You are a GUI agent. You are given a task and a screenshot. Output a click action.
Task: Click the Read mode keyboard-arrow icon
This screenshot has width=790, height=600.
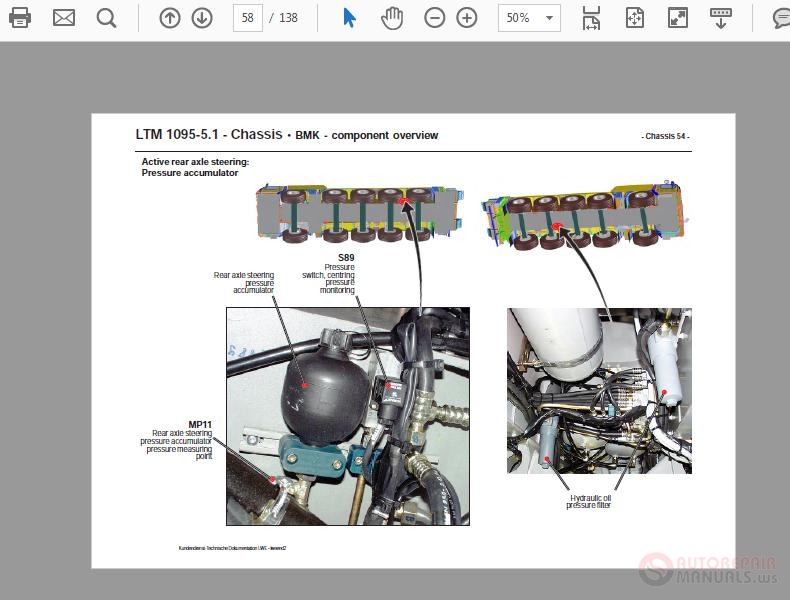point(720,18)
